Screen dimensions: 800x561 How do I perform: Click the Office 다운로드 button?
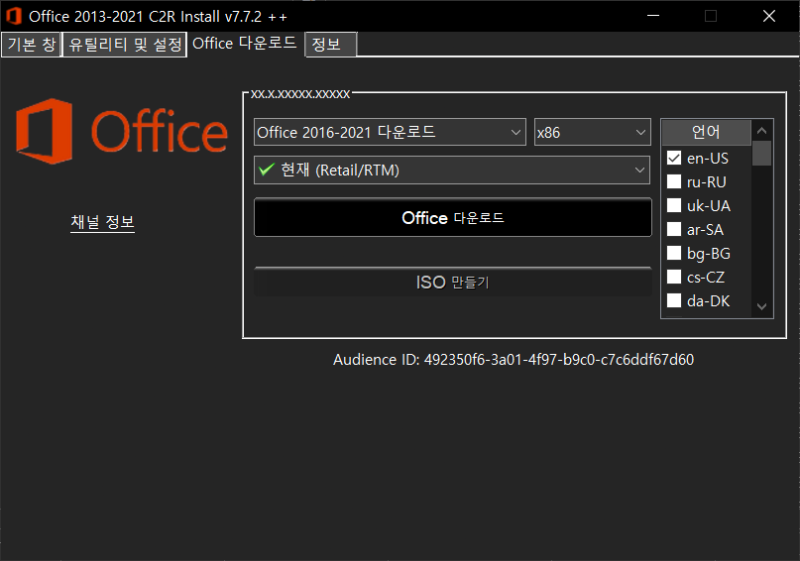[453, 218]
